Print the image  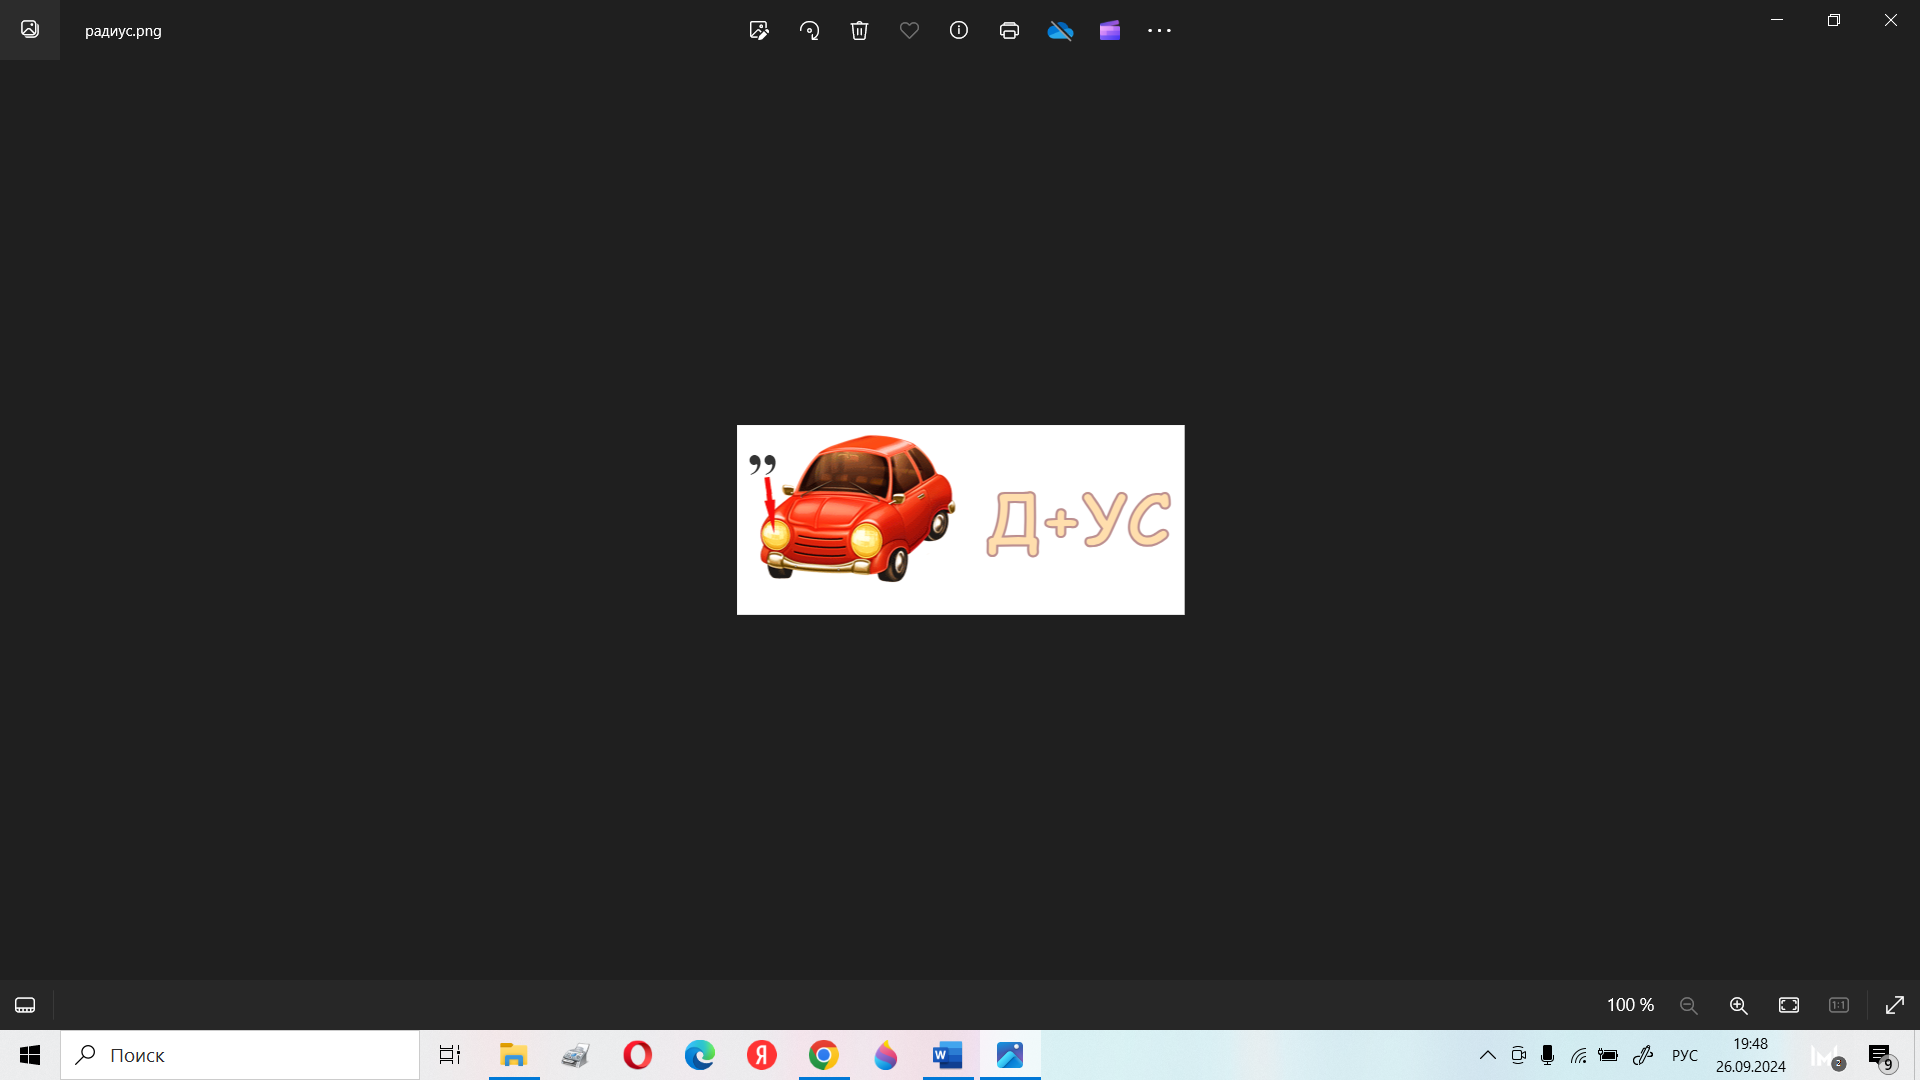1009,30
